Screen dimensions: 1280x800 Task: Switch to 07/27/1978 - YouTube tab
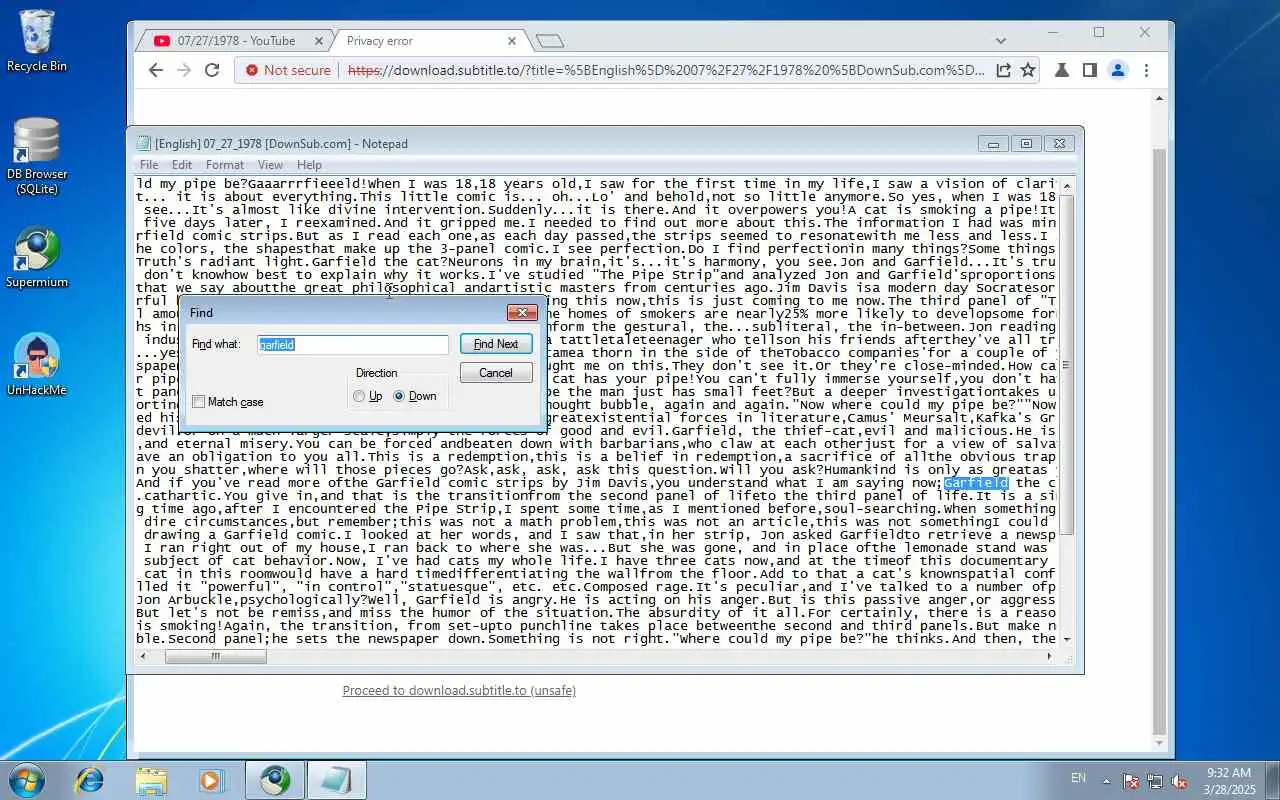click(236, 41)
